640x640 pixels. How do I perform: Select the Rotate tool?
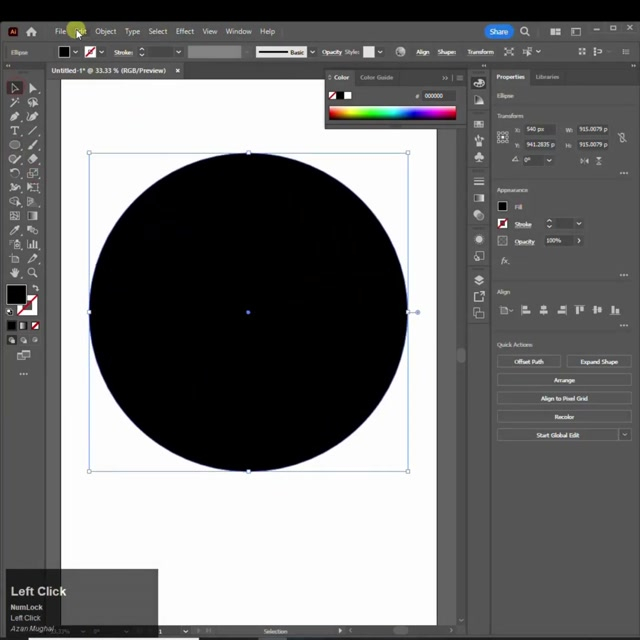15,173
